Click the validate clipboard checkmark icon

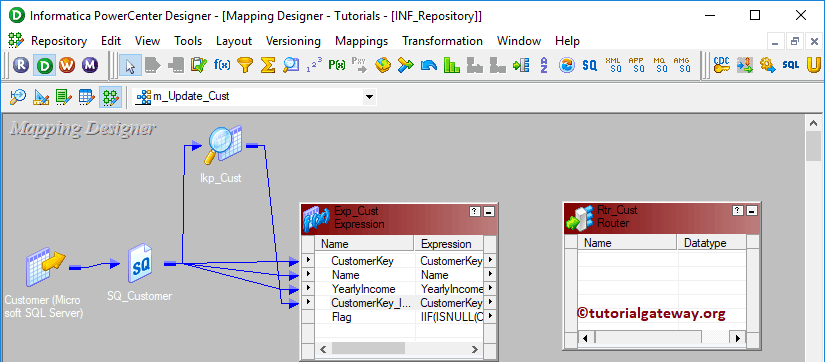pos(199,65)
